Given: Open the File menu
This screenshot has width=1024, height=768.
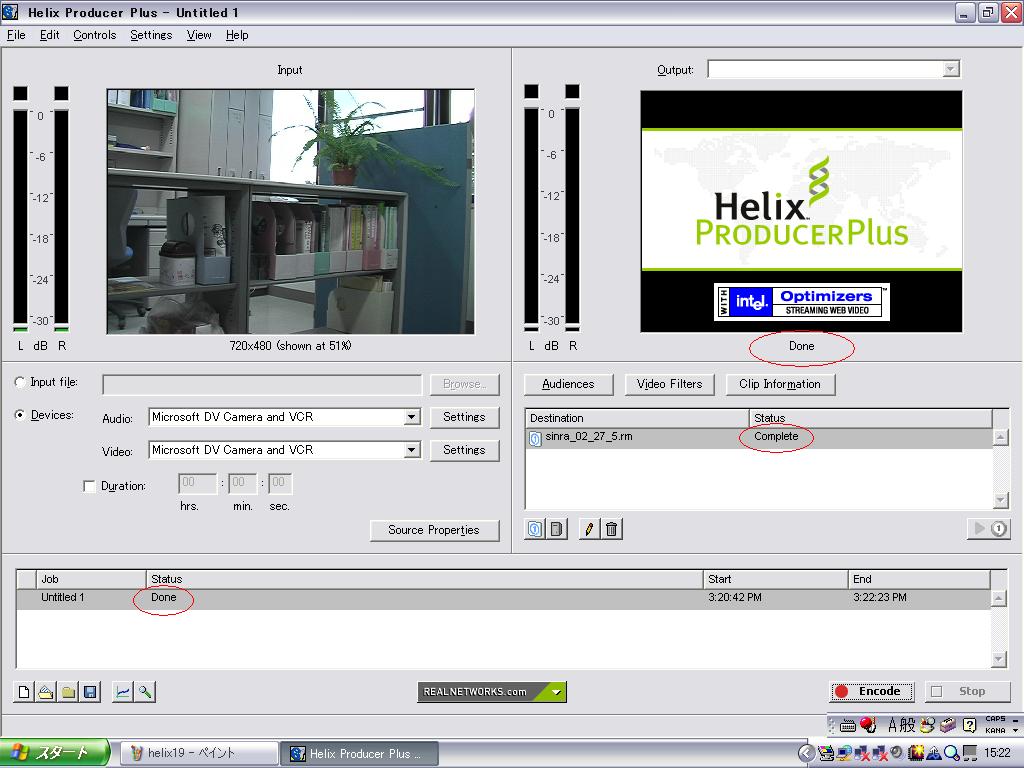Looking at the screenshot, I should point(16,35).
